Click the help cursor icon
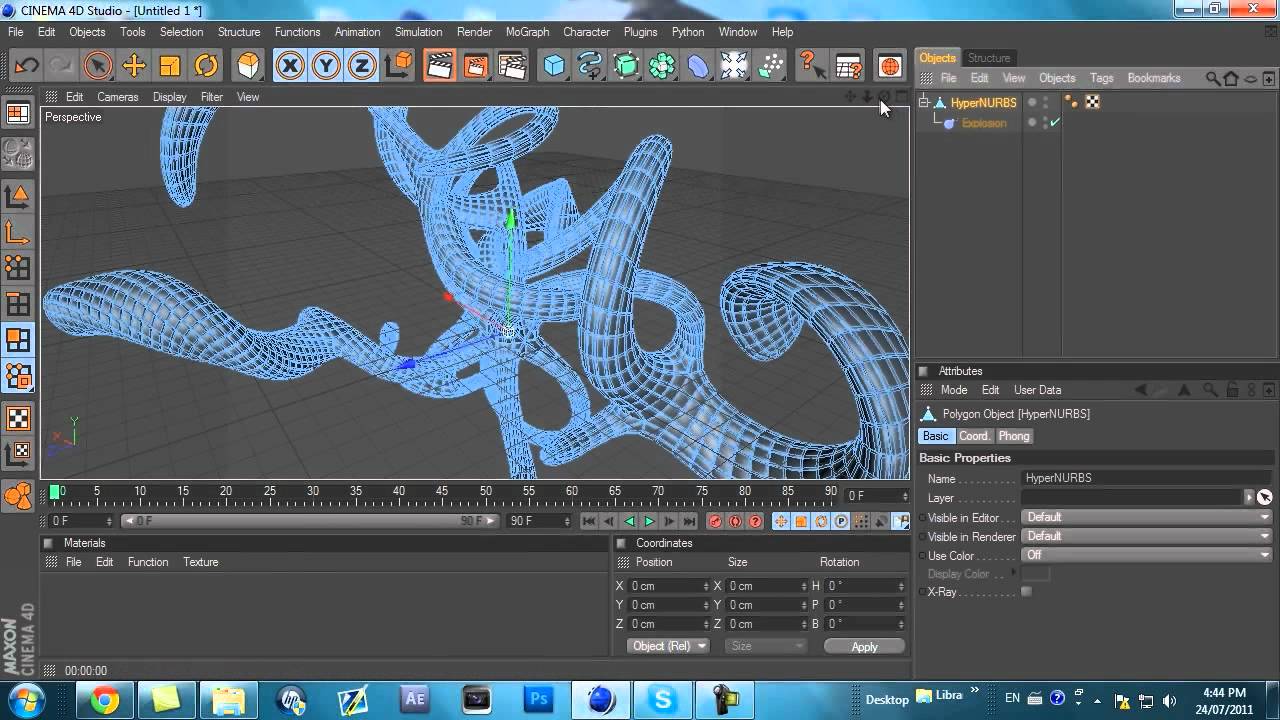 point(812,66)
